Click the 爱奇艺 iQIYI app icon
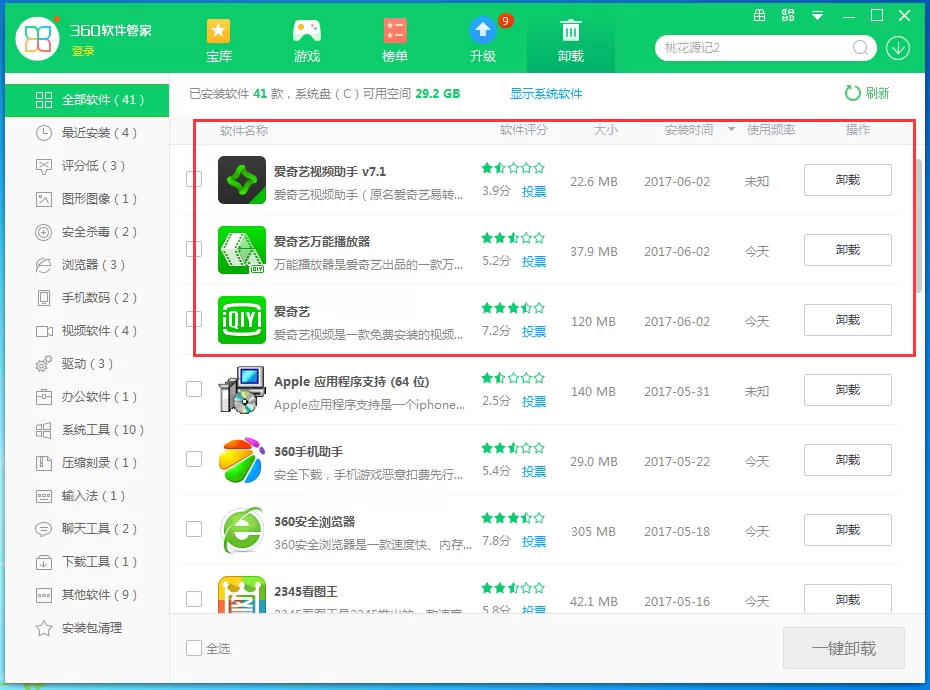The width and height of the screenshot is (930, 690). click(241, 320)
